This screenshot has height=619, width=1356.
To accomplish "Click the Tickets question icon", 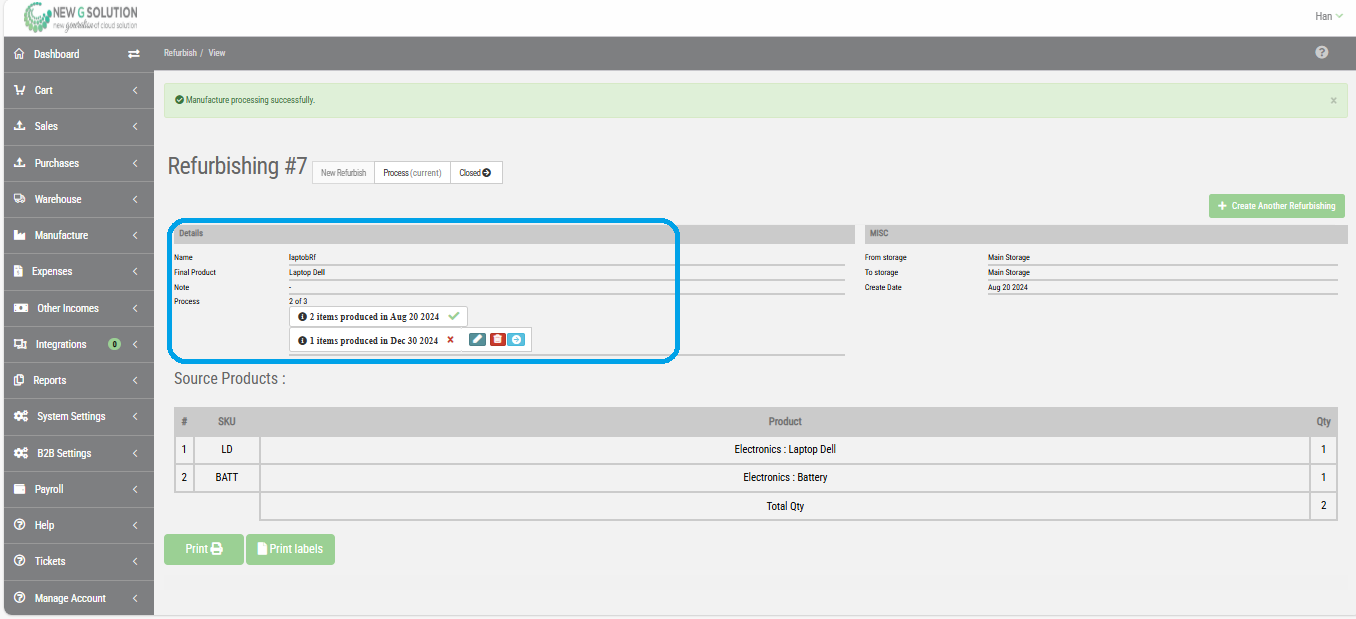I will coord(19,561).
